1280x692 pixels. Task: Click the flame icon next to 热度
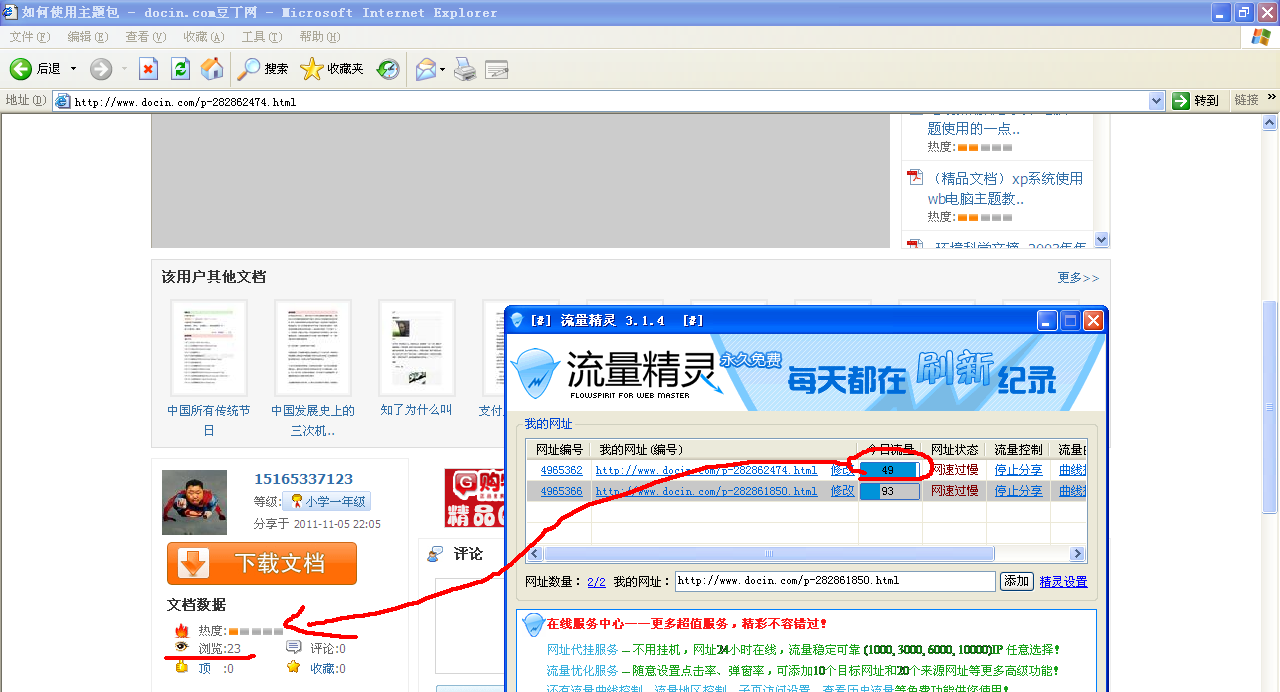click(x=181, y=631)
